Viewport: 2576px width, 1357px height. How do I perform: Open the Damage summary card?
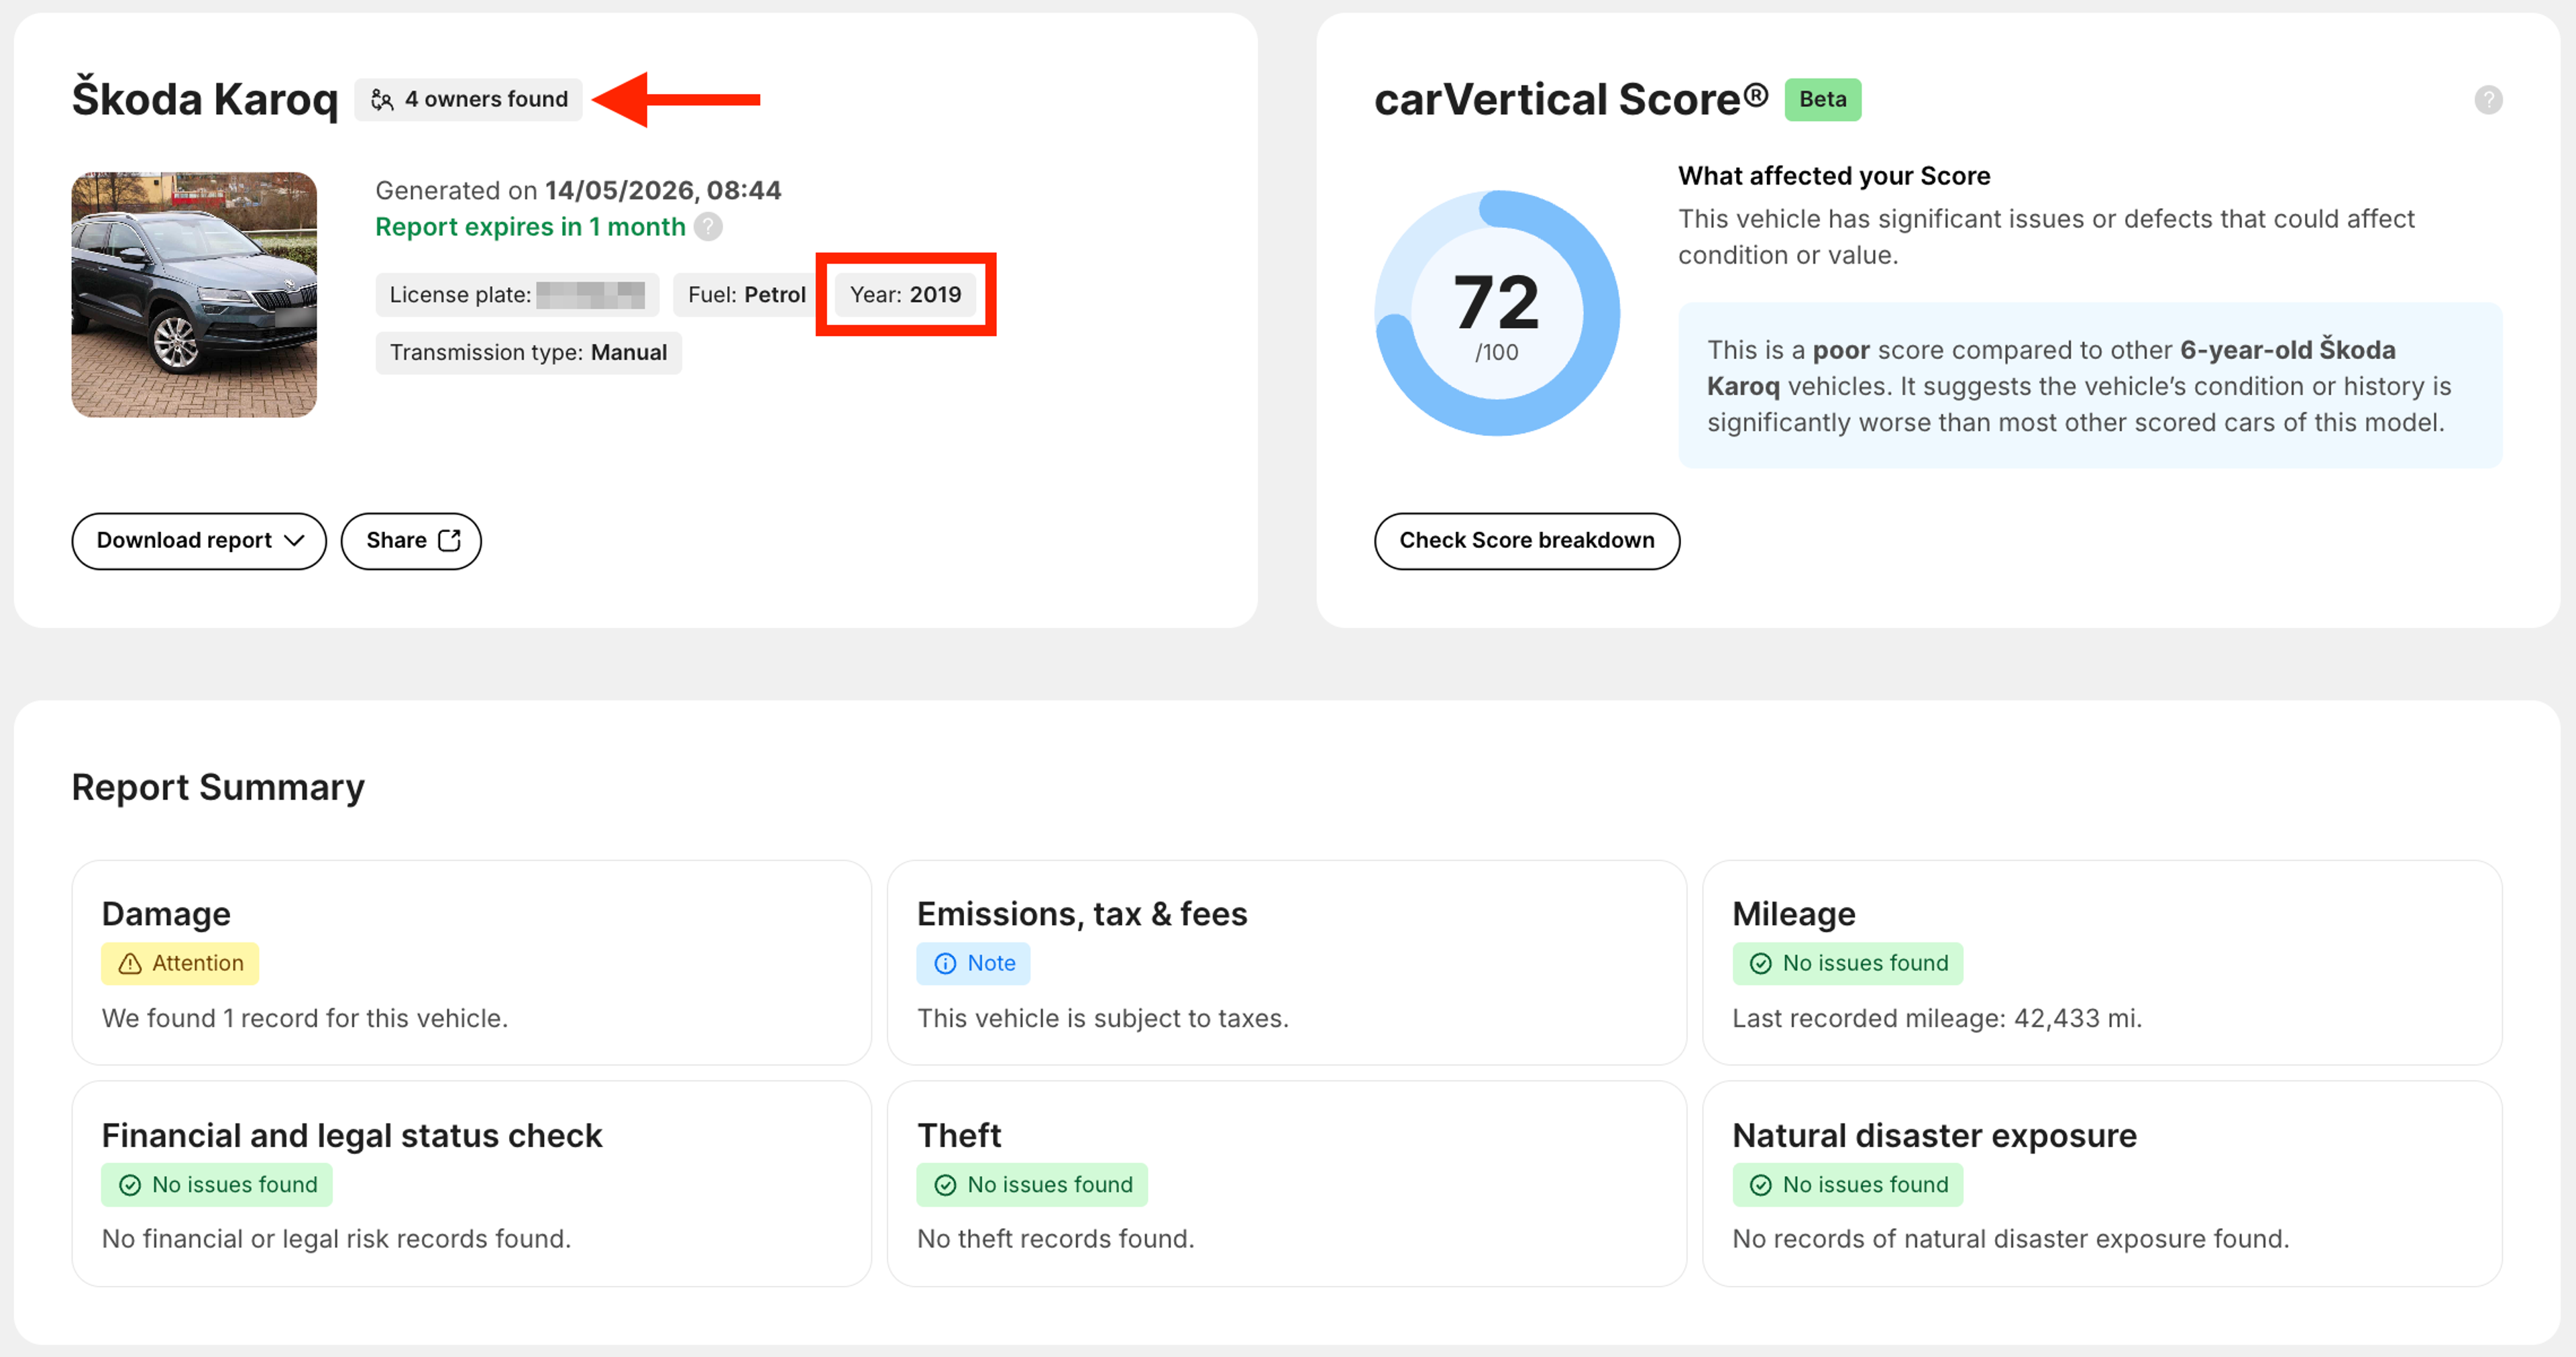tap(471, 962)
